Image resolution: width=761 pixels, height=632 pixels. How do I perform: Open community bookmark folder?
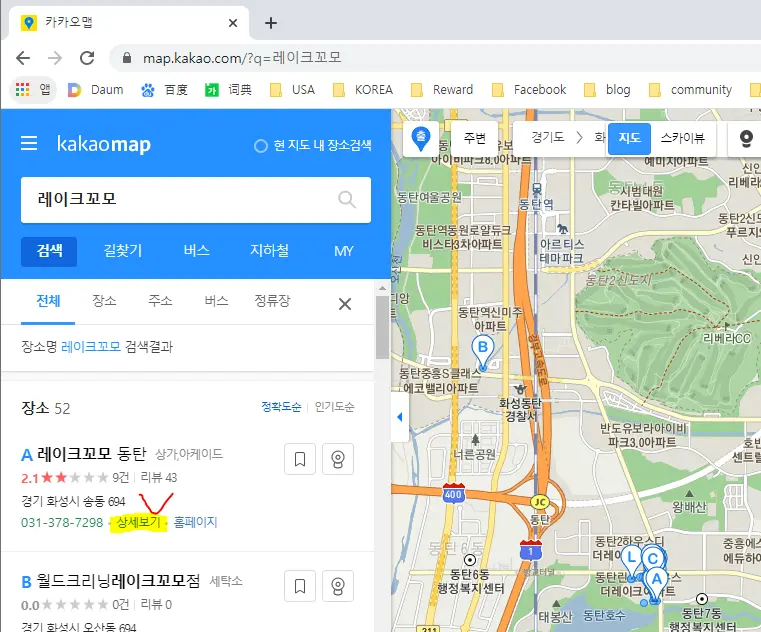click(691, 89)
